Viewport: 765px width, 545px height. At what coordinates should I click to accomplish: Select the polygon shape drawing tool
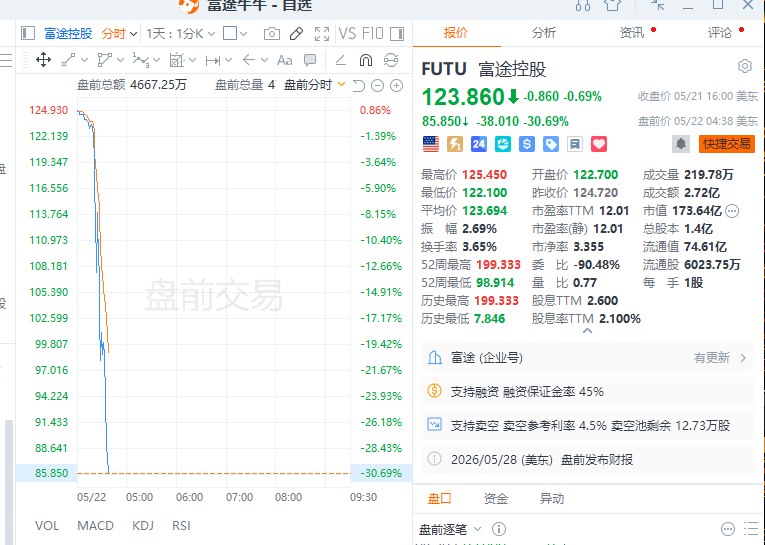104,60
